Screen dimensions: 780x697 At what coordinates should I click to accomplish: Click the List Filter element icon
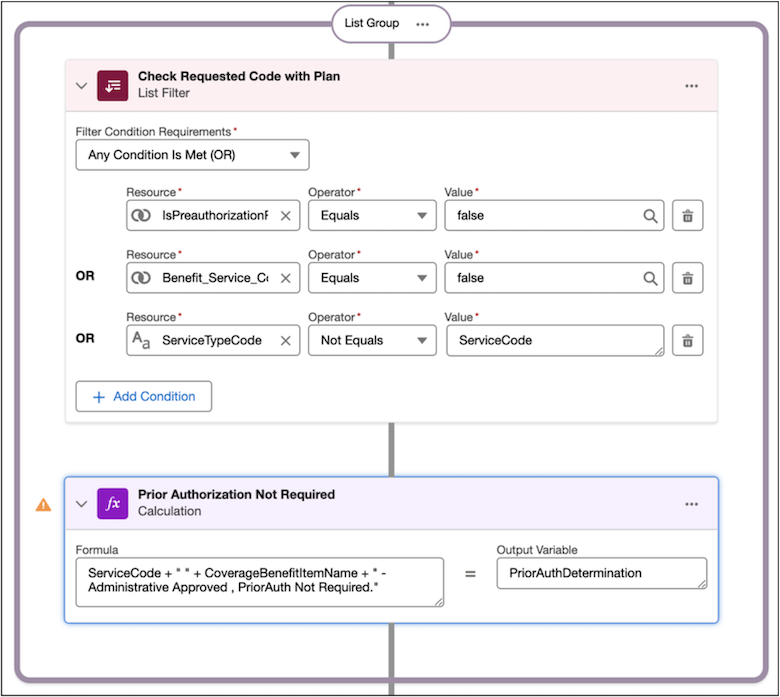click(x=112, y=86)
